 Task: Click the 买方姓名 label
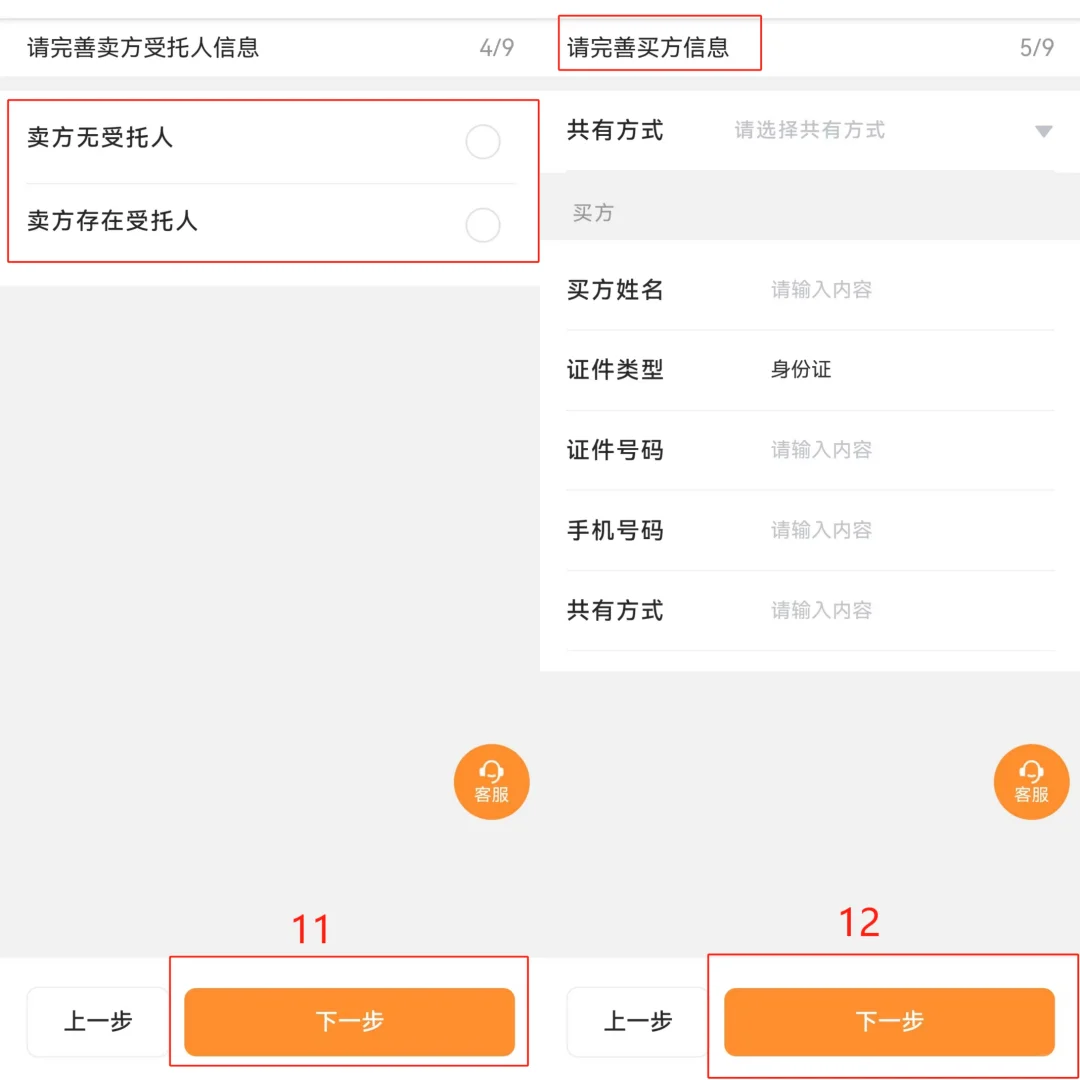tap(615, 289)
